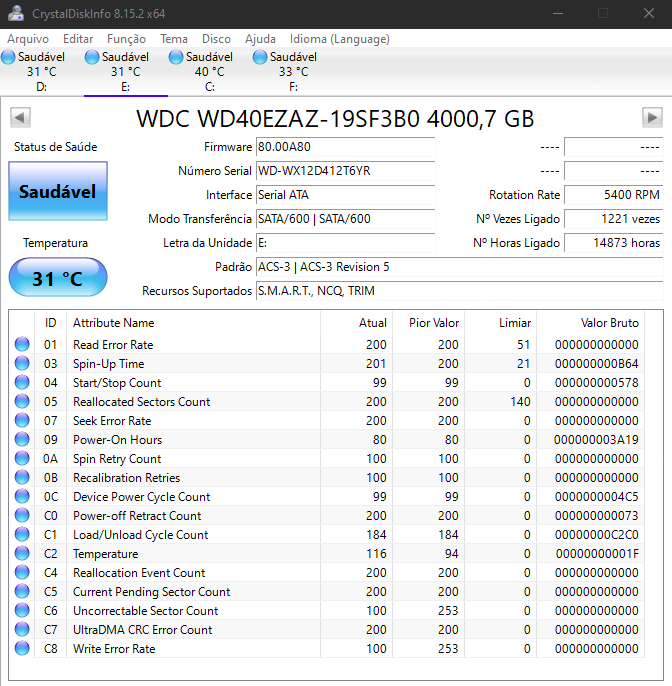Image resolution: width=672 pixels, height=686 pixels.
Task: Open the Ajuda menu
Action: 260,39
